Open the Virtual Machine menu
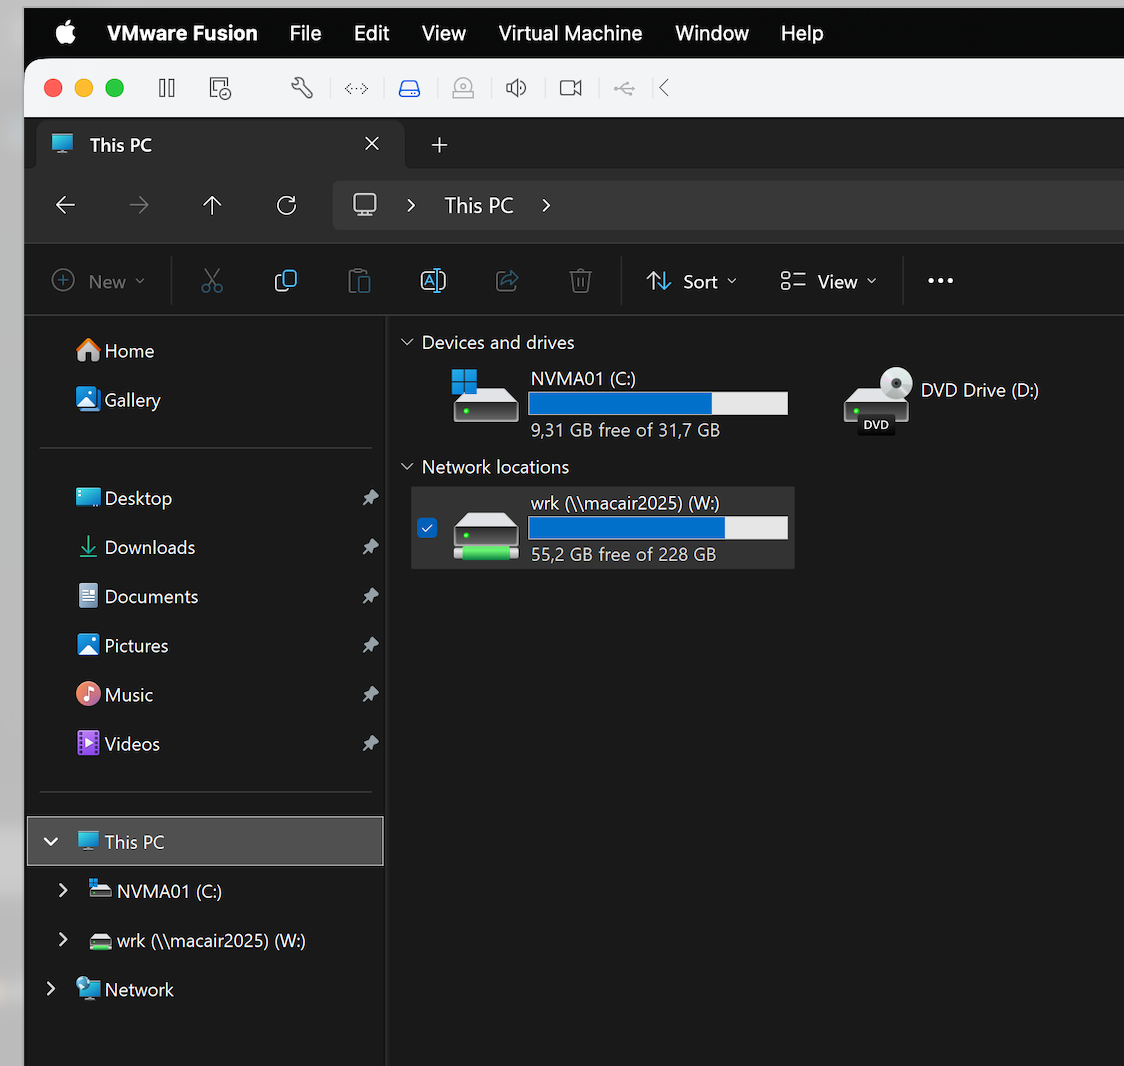Image resolution: width=1124 pixels, height=1066 pixels. (x=570, y=33)
